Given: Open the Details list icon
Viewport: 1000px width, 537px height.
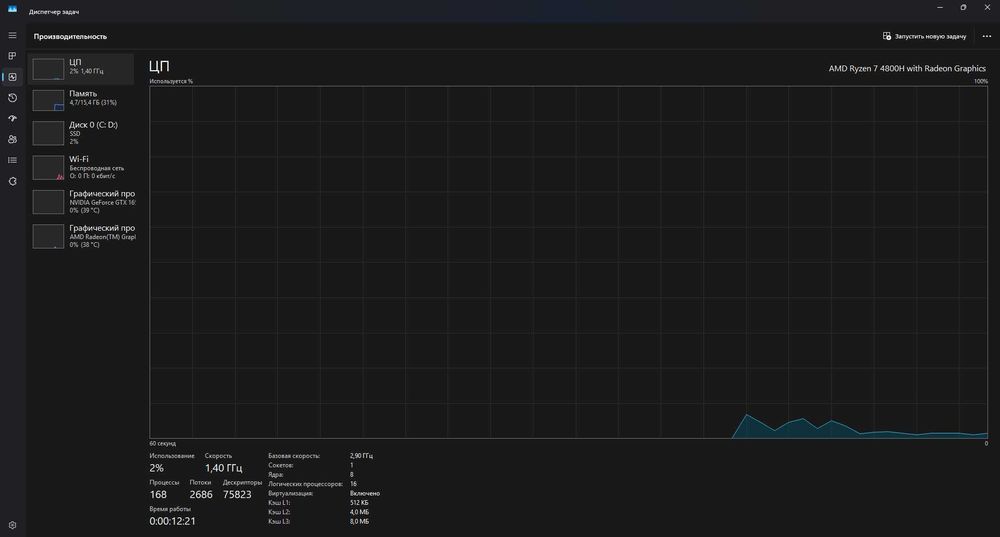Looking at the screenshot, I should [x=12, y=160].
